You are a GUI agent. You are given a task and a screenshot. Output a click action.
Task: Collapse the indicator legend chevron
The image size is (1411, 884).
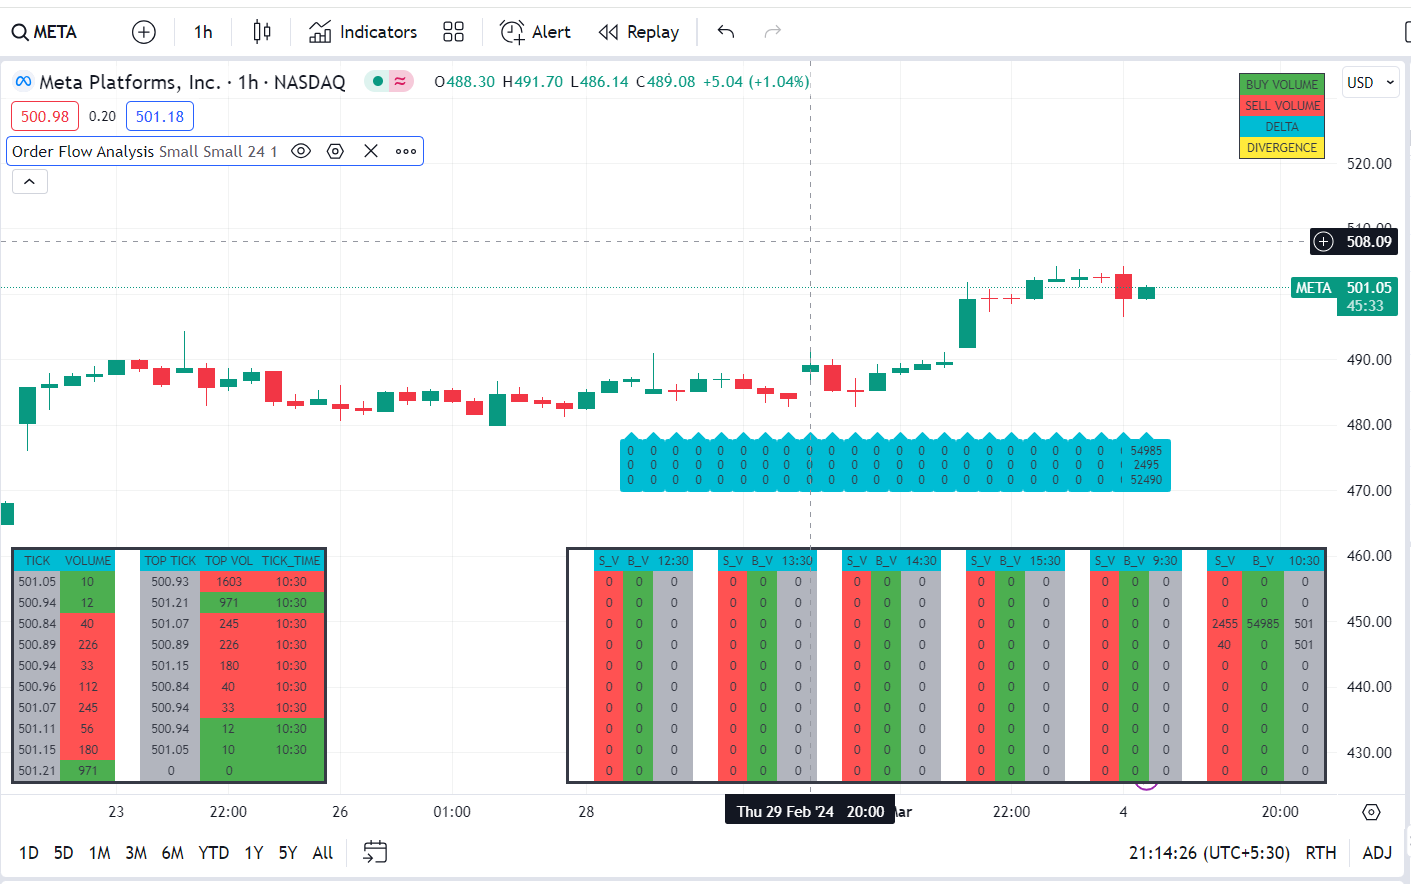[30, 181]
